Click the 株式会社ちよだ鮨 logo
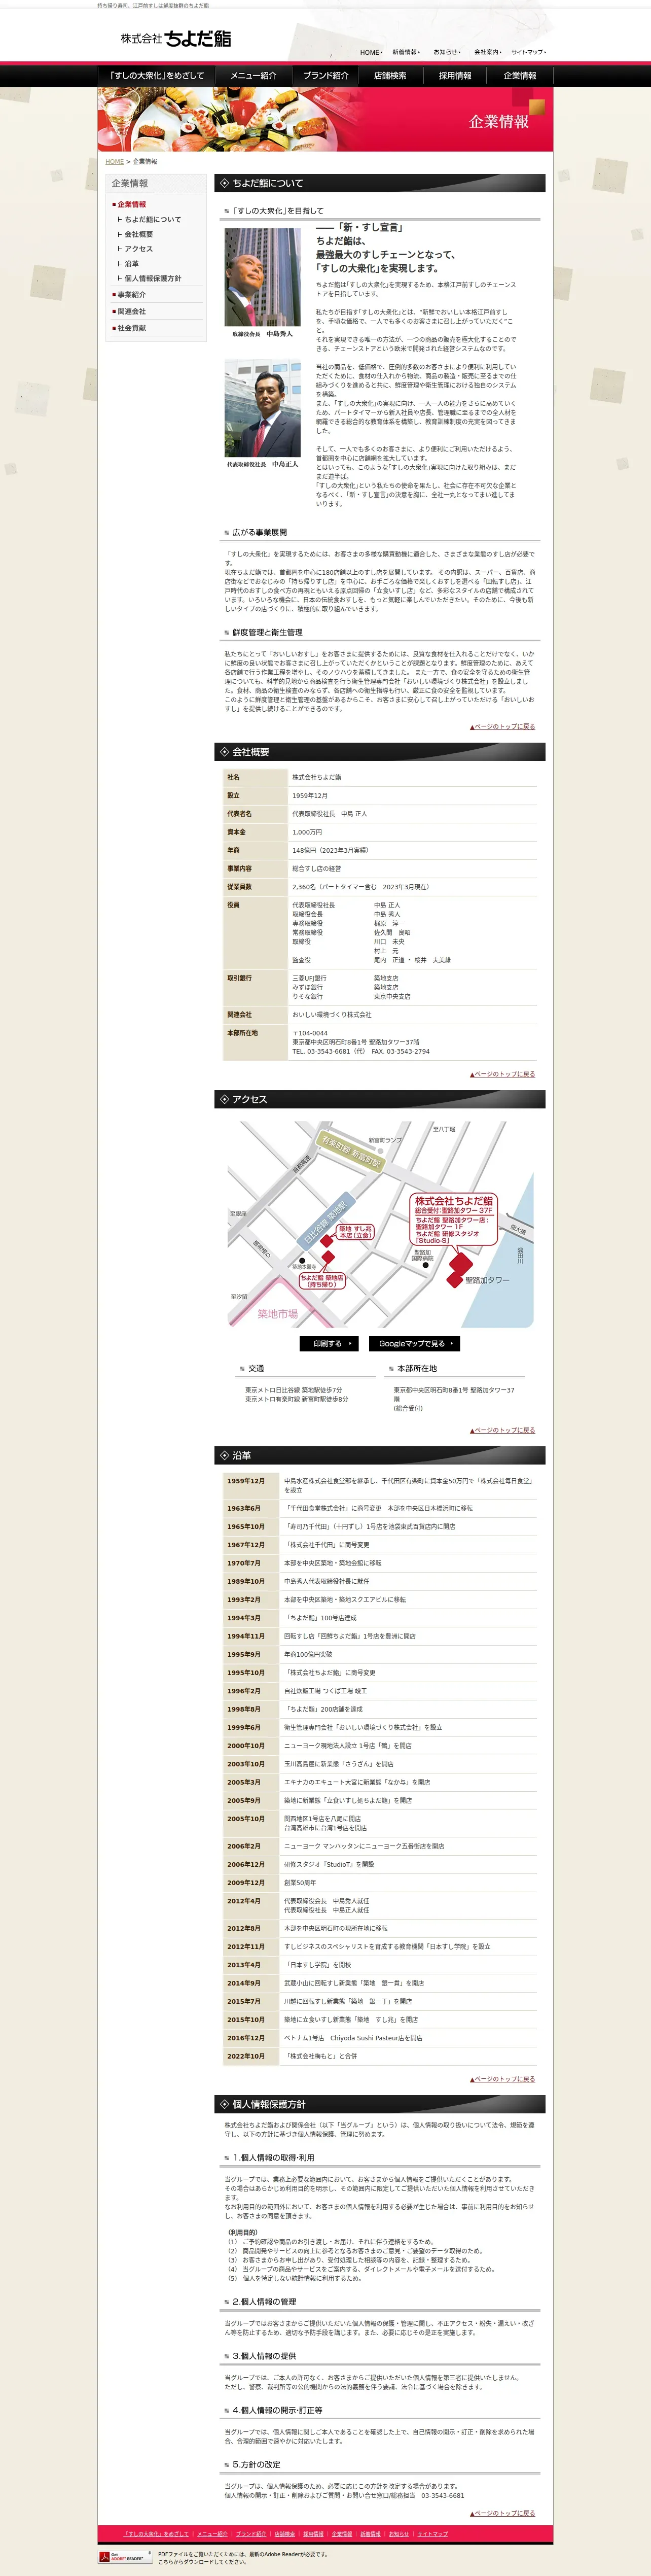This screenshot has width=651, height=2576. pyautogui.click(x=176, y=38)
